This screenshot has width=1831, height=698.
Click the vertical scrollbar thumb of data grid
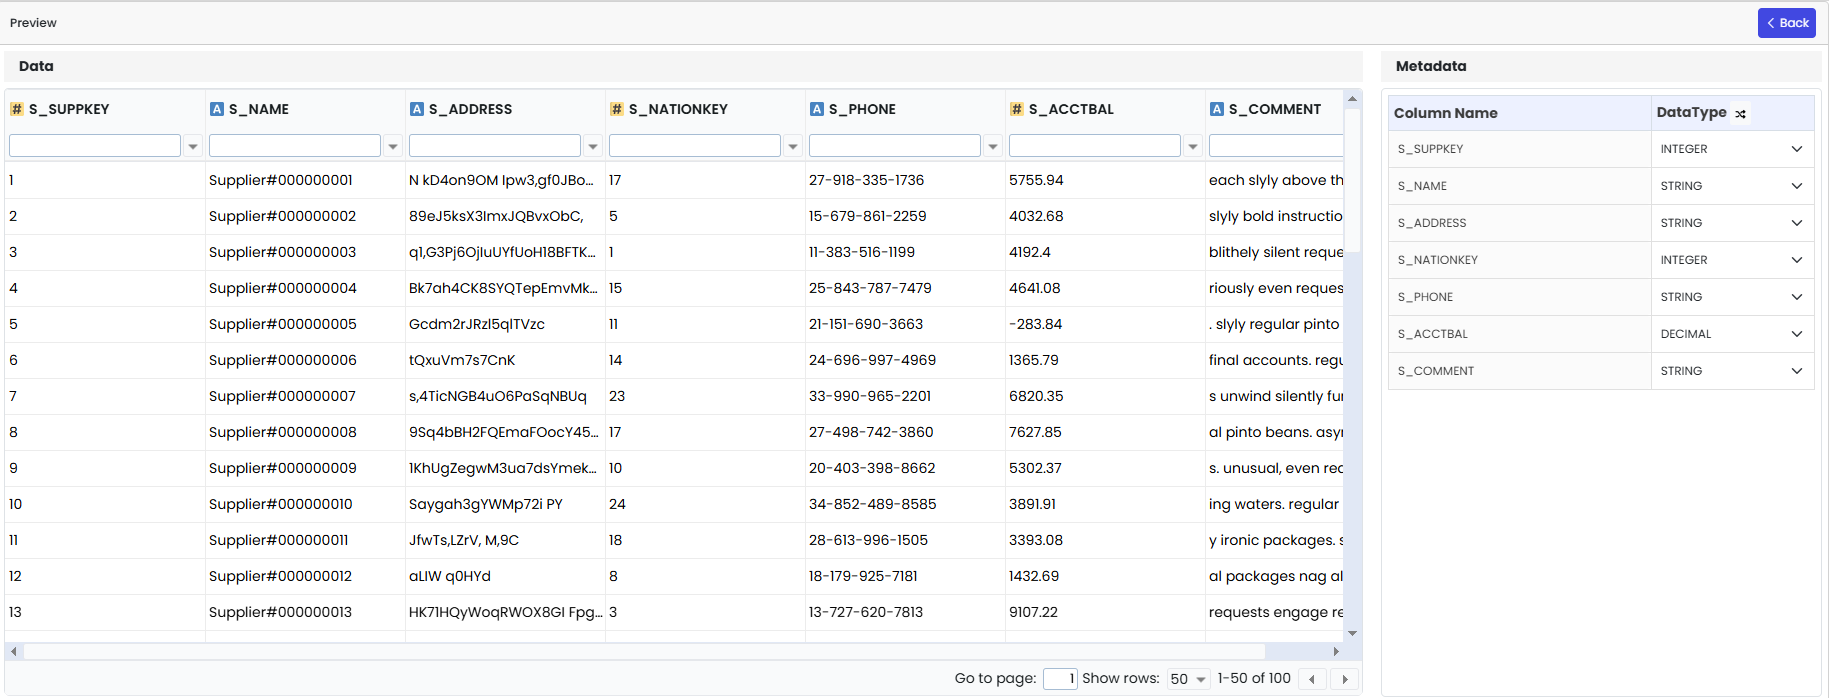(x=1352, y=180)
